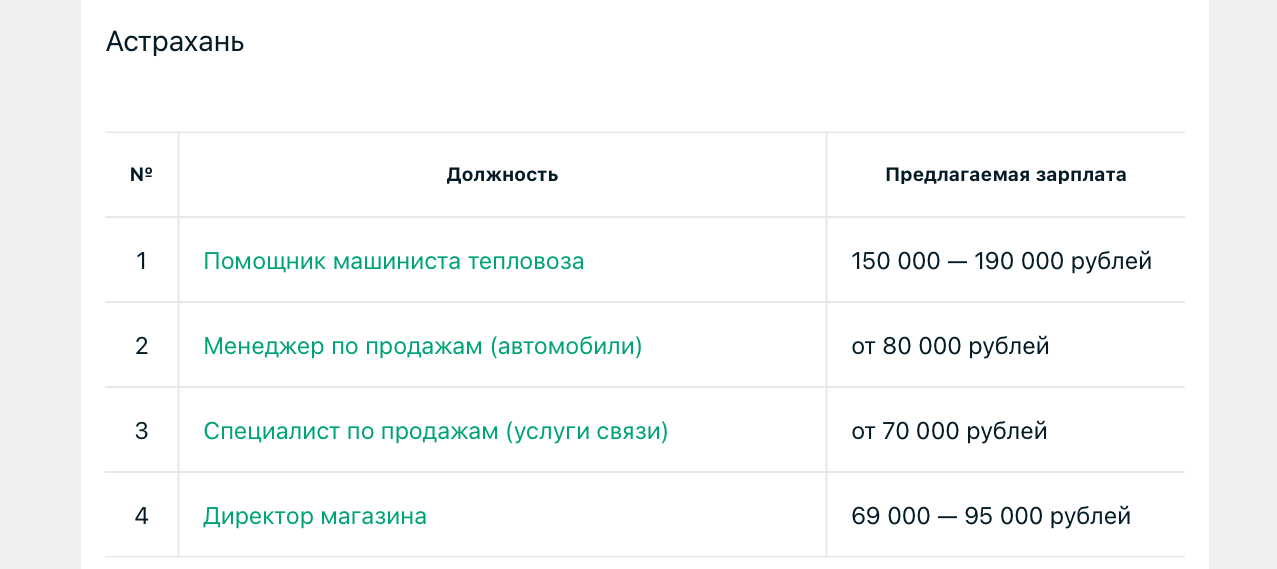Click blank space after the Директор магазина link
The width and height of the screenshot is (1277, 569).
[625, 516]
